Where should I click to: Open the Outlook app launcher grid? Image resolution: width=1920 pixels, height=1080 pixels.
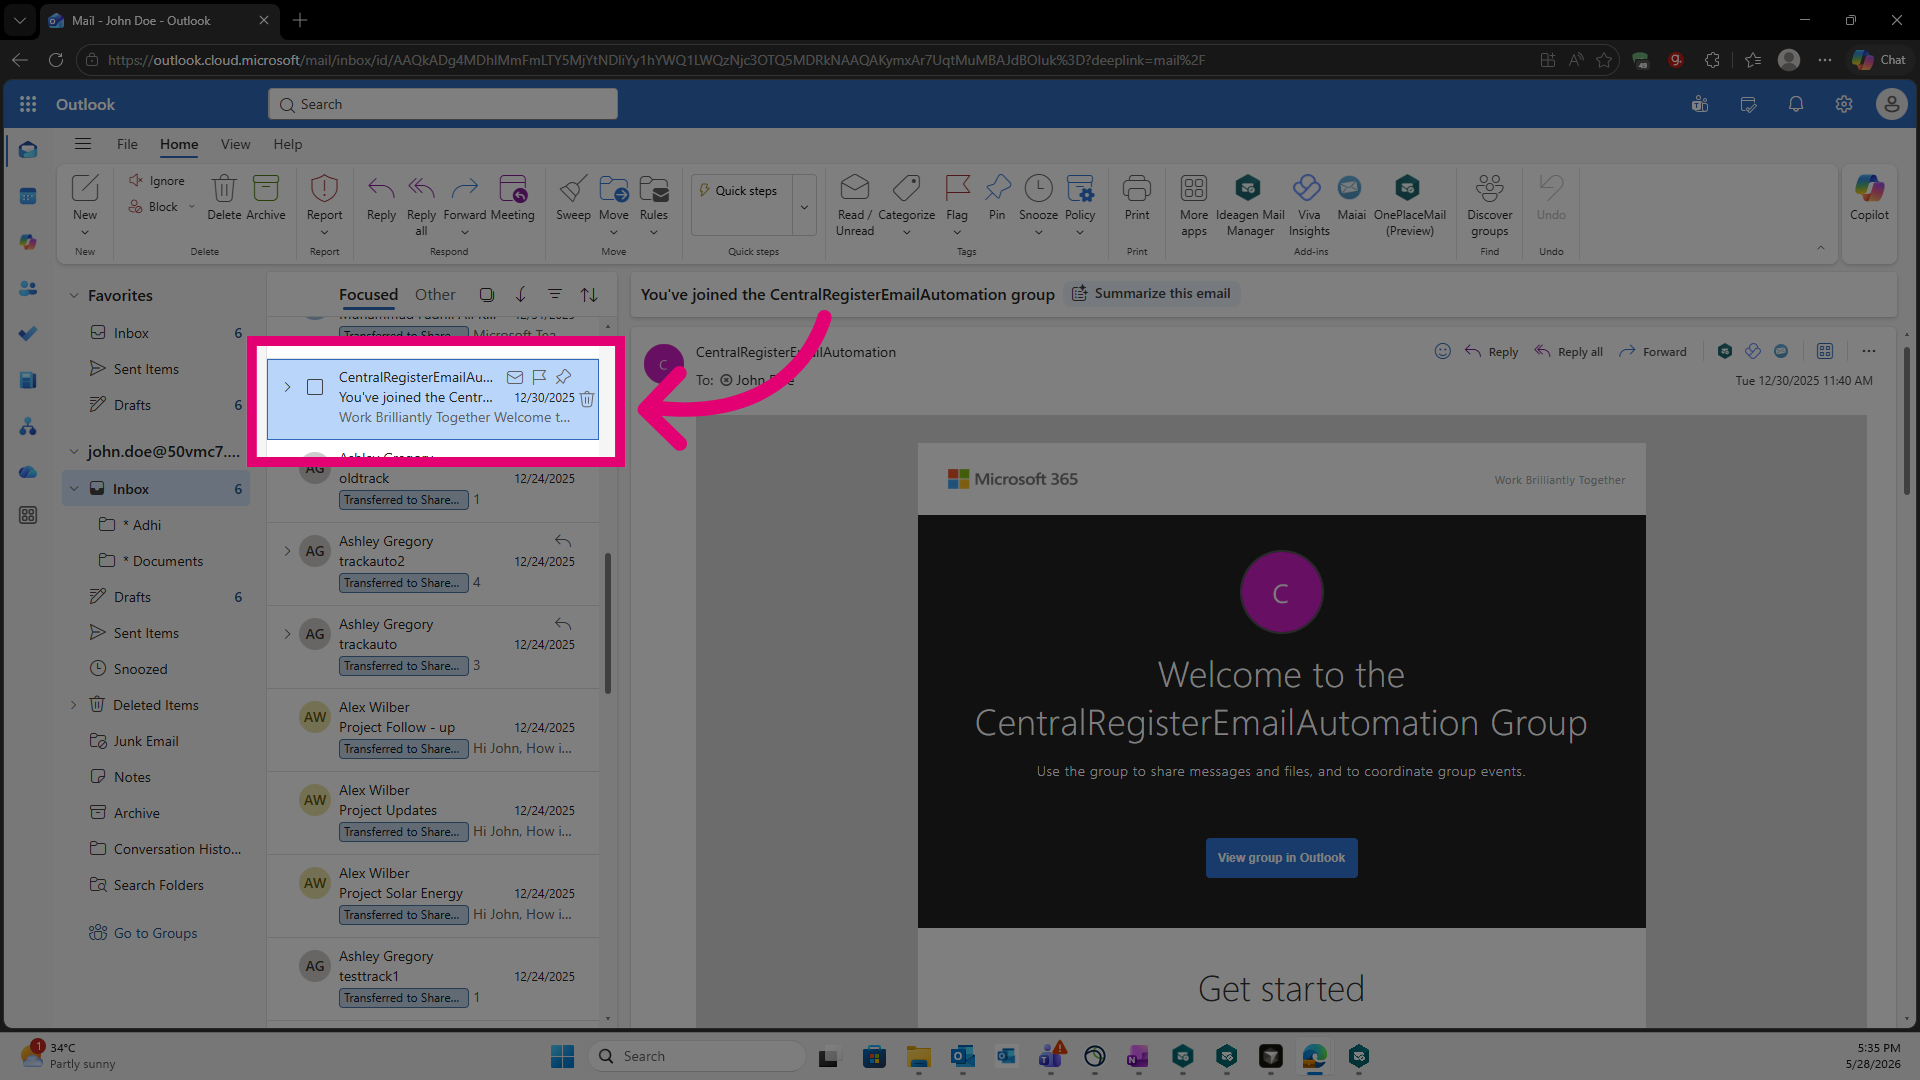tap(28, 104)
